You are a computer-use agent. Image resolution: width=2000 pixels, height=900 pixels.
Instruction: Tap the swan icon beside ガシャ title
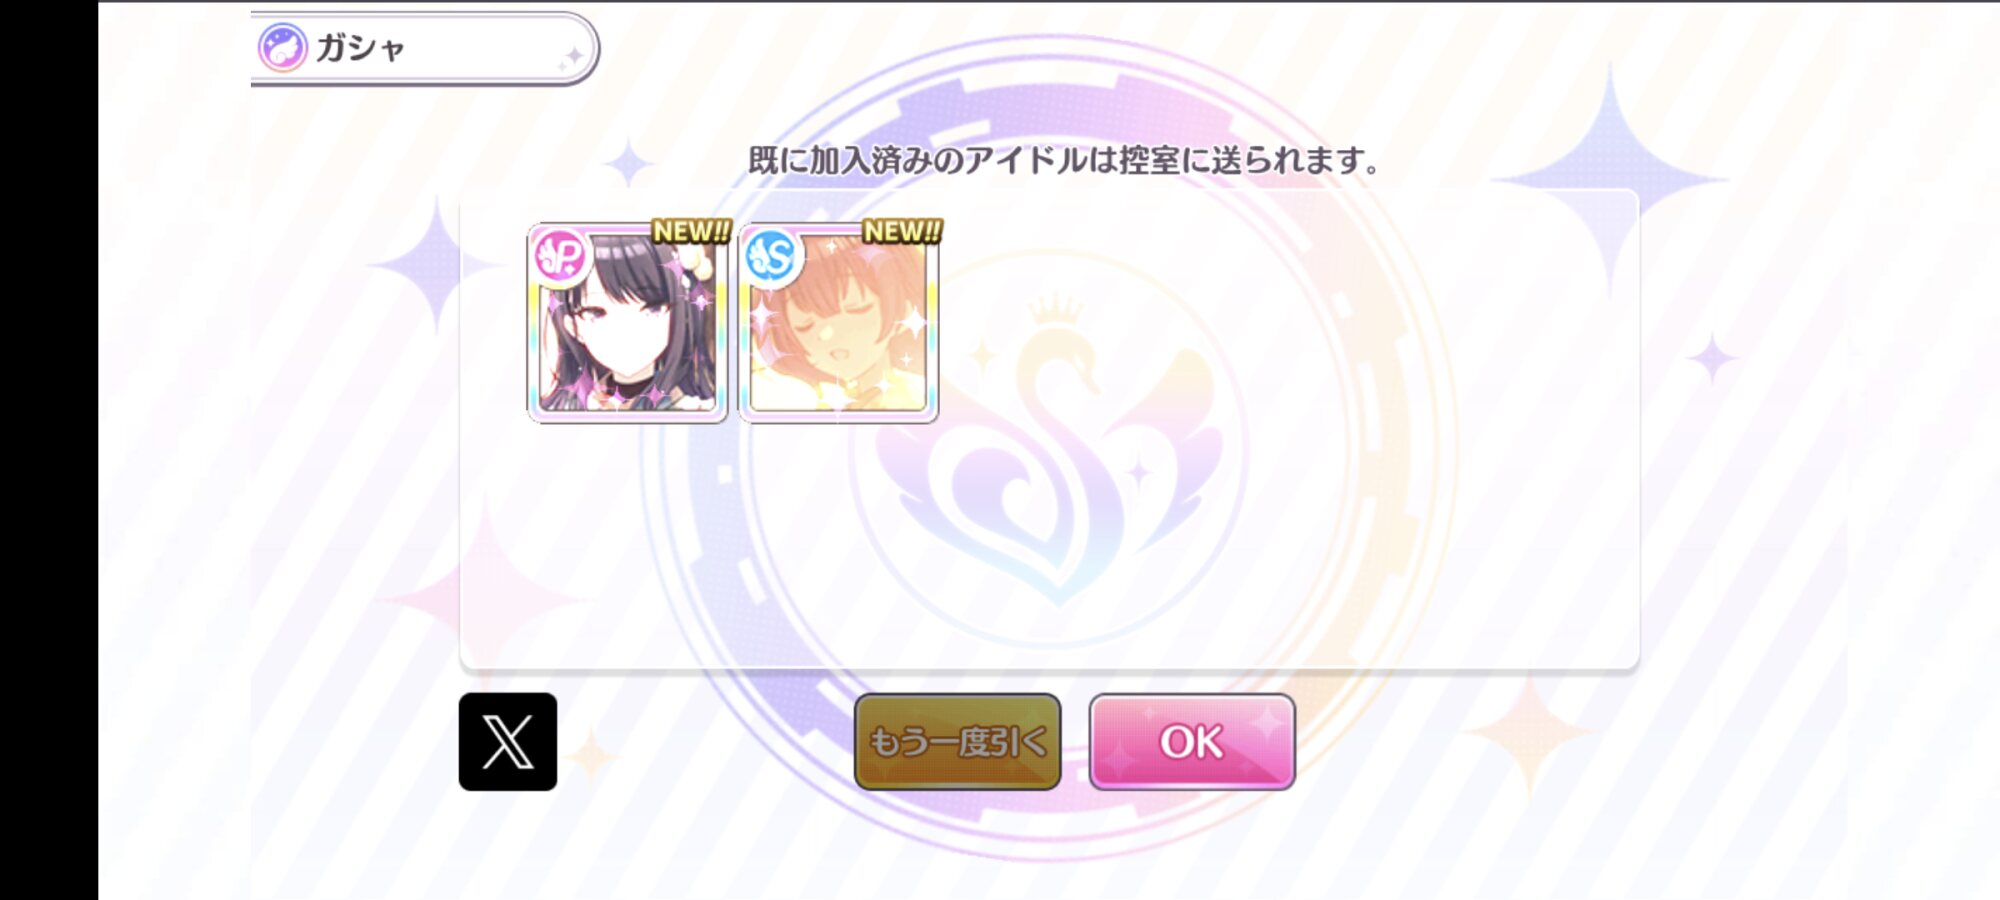282,47
